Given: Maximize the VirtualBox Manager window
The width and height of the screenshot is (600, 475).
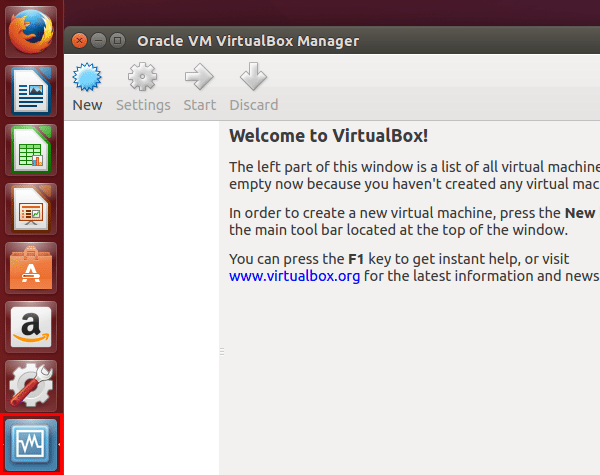Looking at the screenshot, I should point(118,41).
